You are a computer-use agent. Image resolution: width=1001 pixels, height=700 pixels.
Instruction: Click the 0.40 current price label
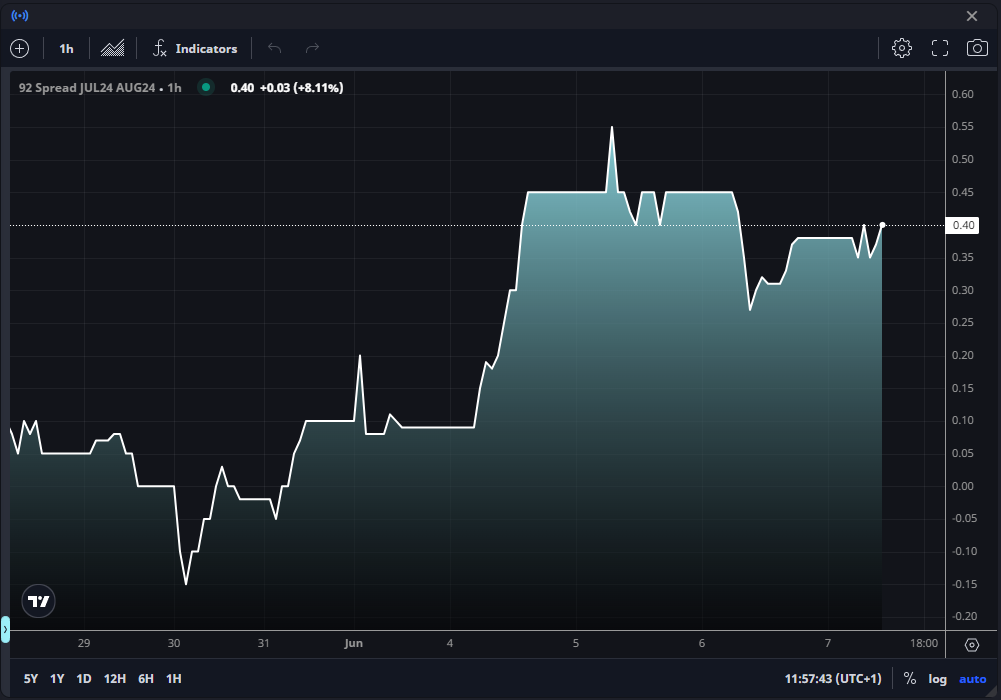963,225
